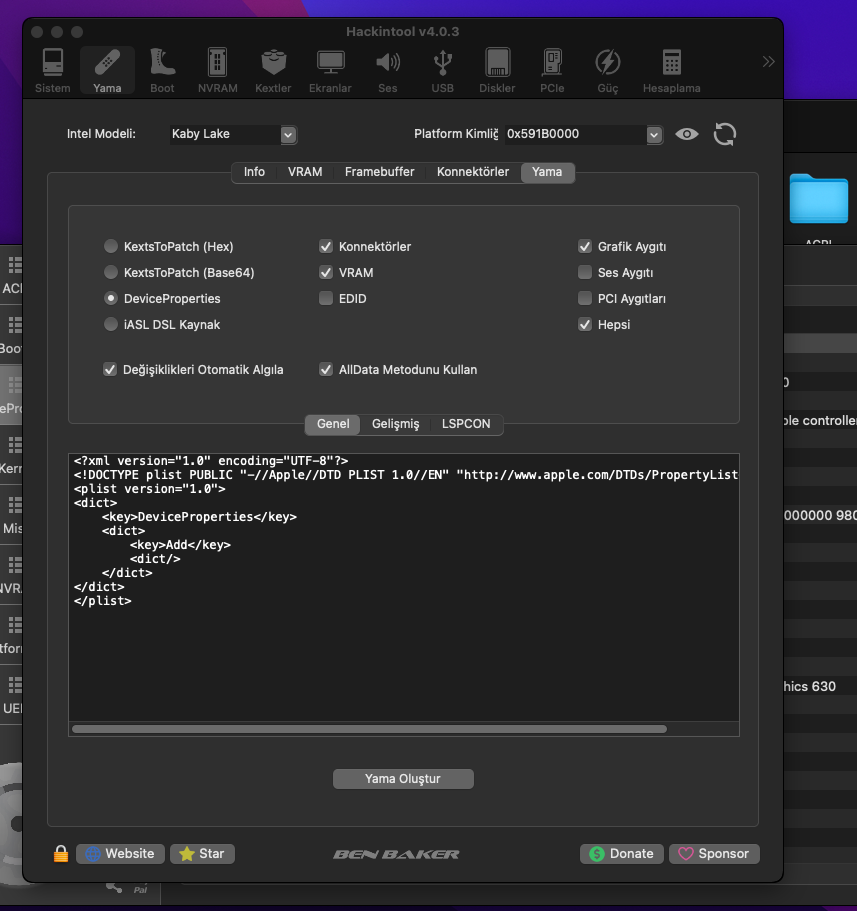
Task: Click the Yama Oluştur button
Action: [x=403, y=779]
